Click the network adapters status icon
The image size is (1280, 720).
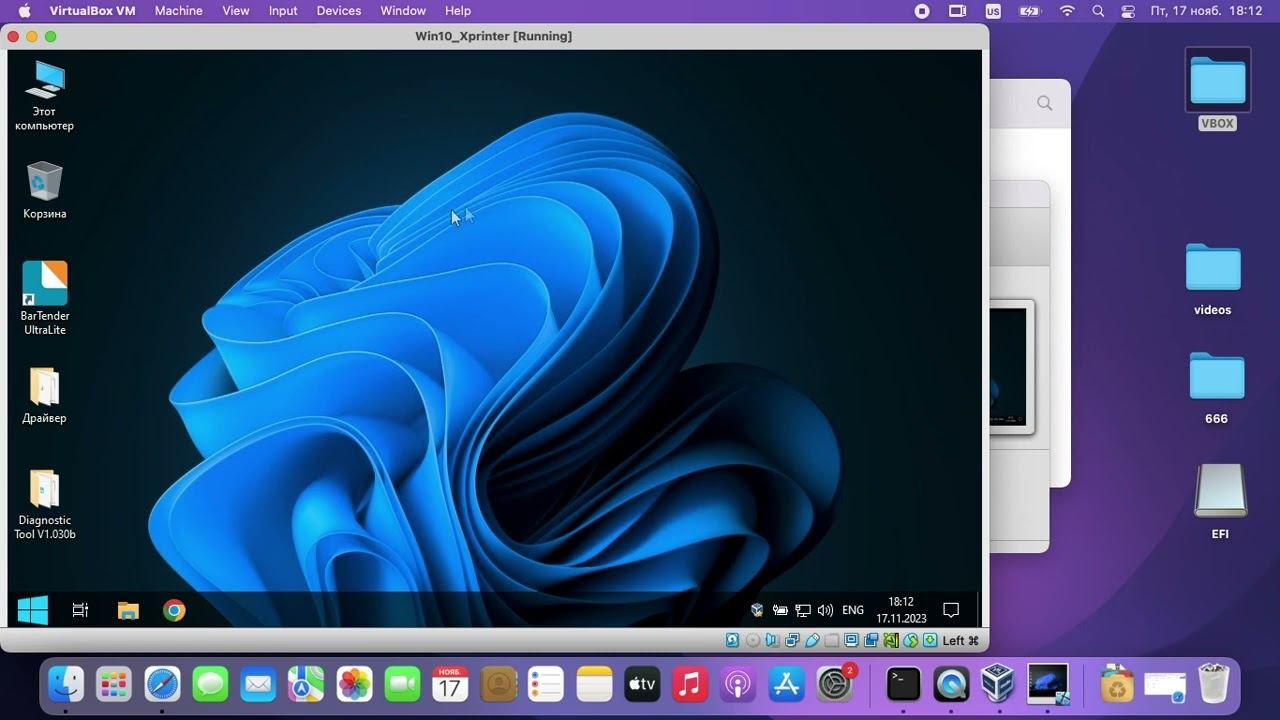792,640
